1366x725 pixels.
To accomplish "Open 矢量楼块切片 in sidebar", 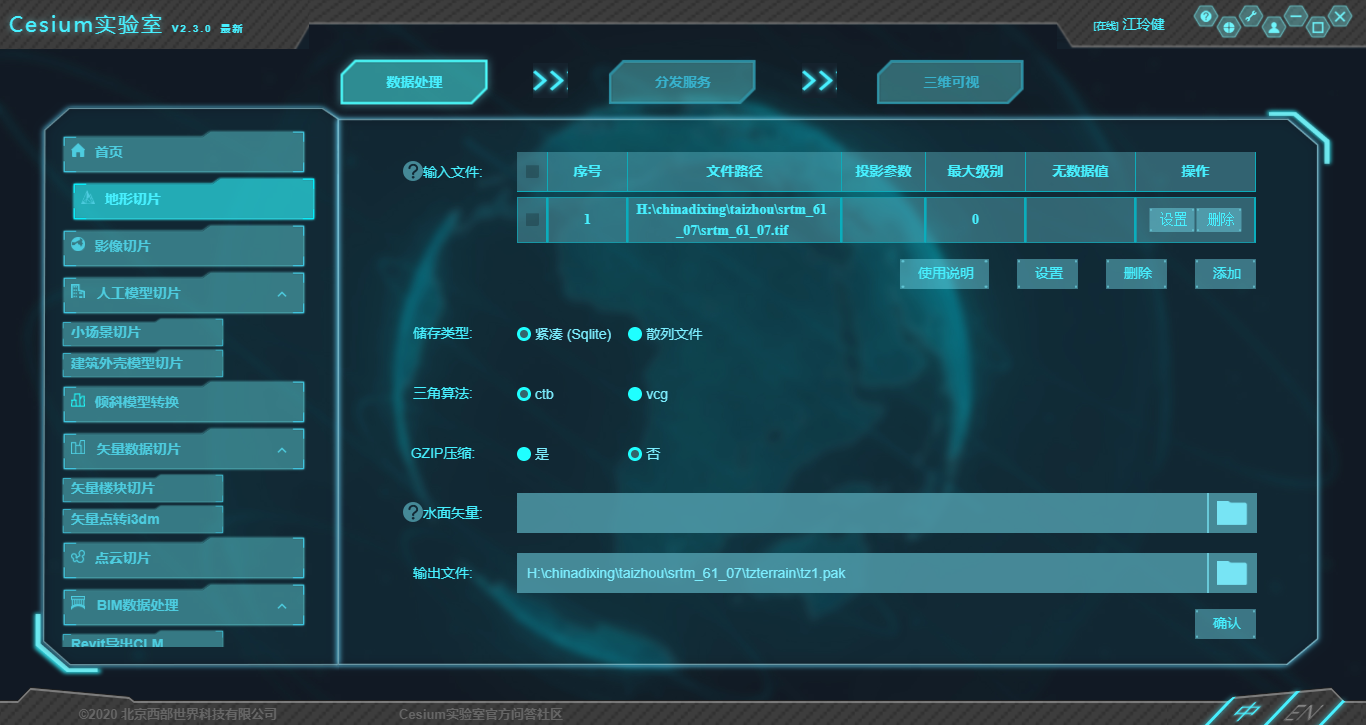I will click(x=143, y=488).
